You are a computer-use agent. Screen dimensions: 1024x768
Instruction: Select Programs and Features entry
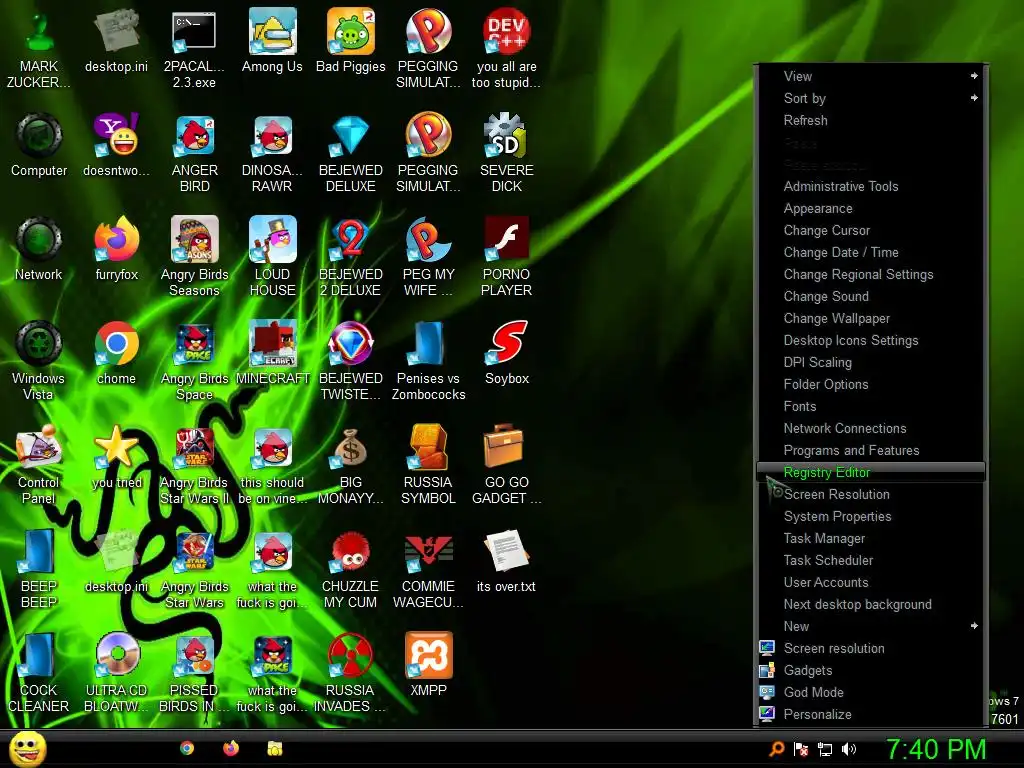click(x=871, y=451)
